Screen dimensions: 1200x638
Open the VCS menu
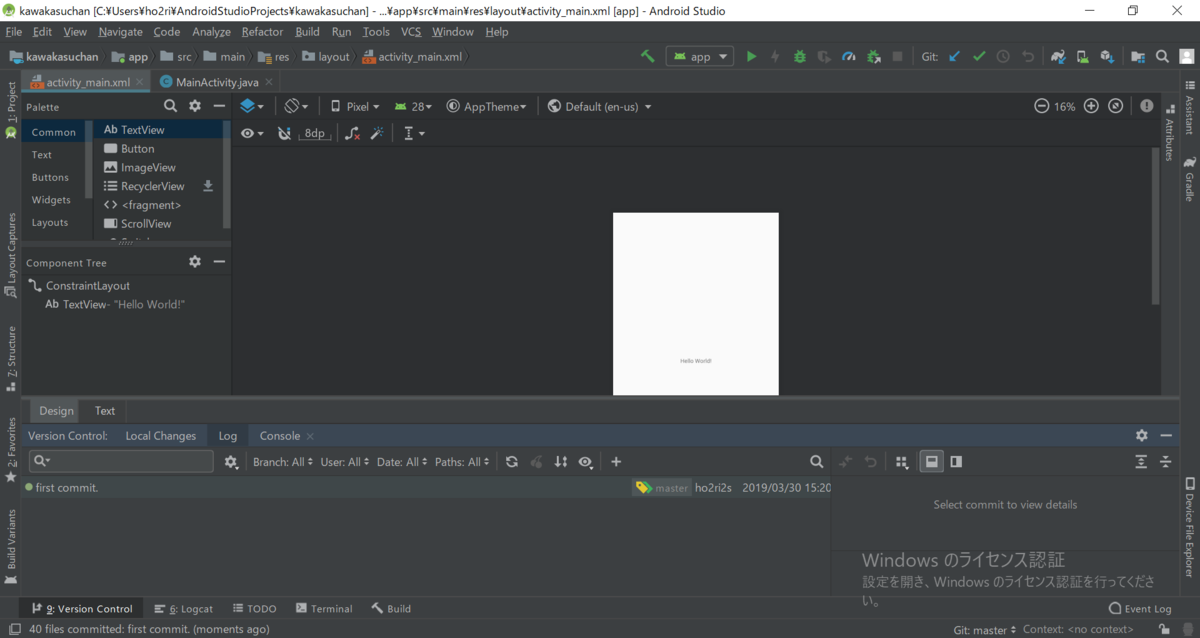(411, 32)
